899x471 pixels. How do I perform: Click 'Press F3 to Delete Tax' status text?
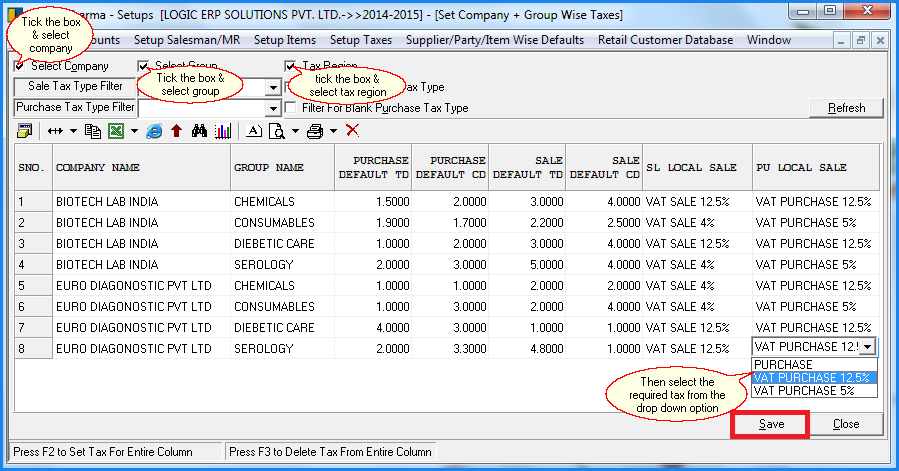coord(330,452)
